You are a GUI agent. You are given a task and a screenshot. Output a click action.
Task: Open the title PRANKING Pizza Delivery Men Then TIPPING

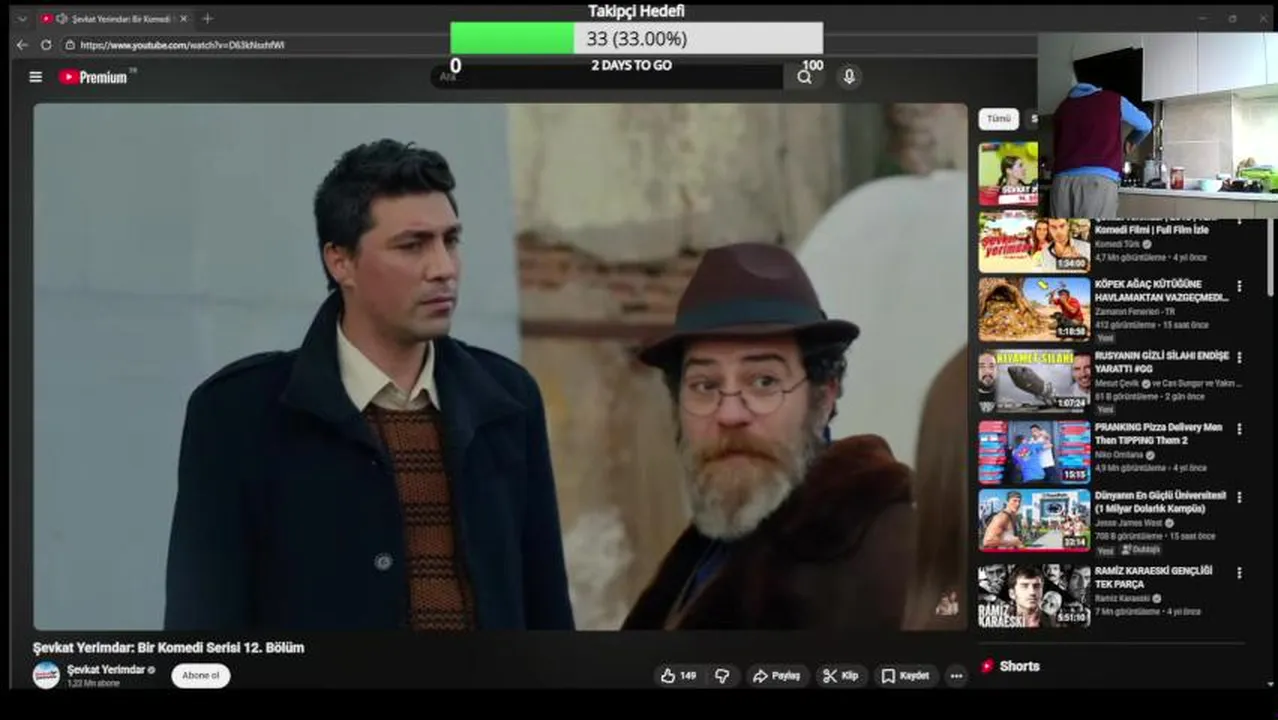(x=1158, y=433)
